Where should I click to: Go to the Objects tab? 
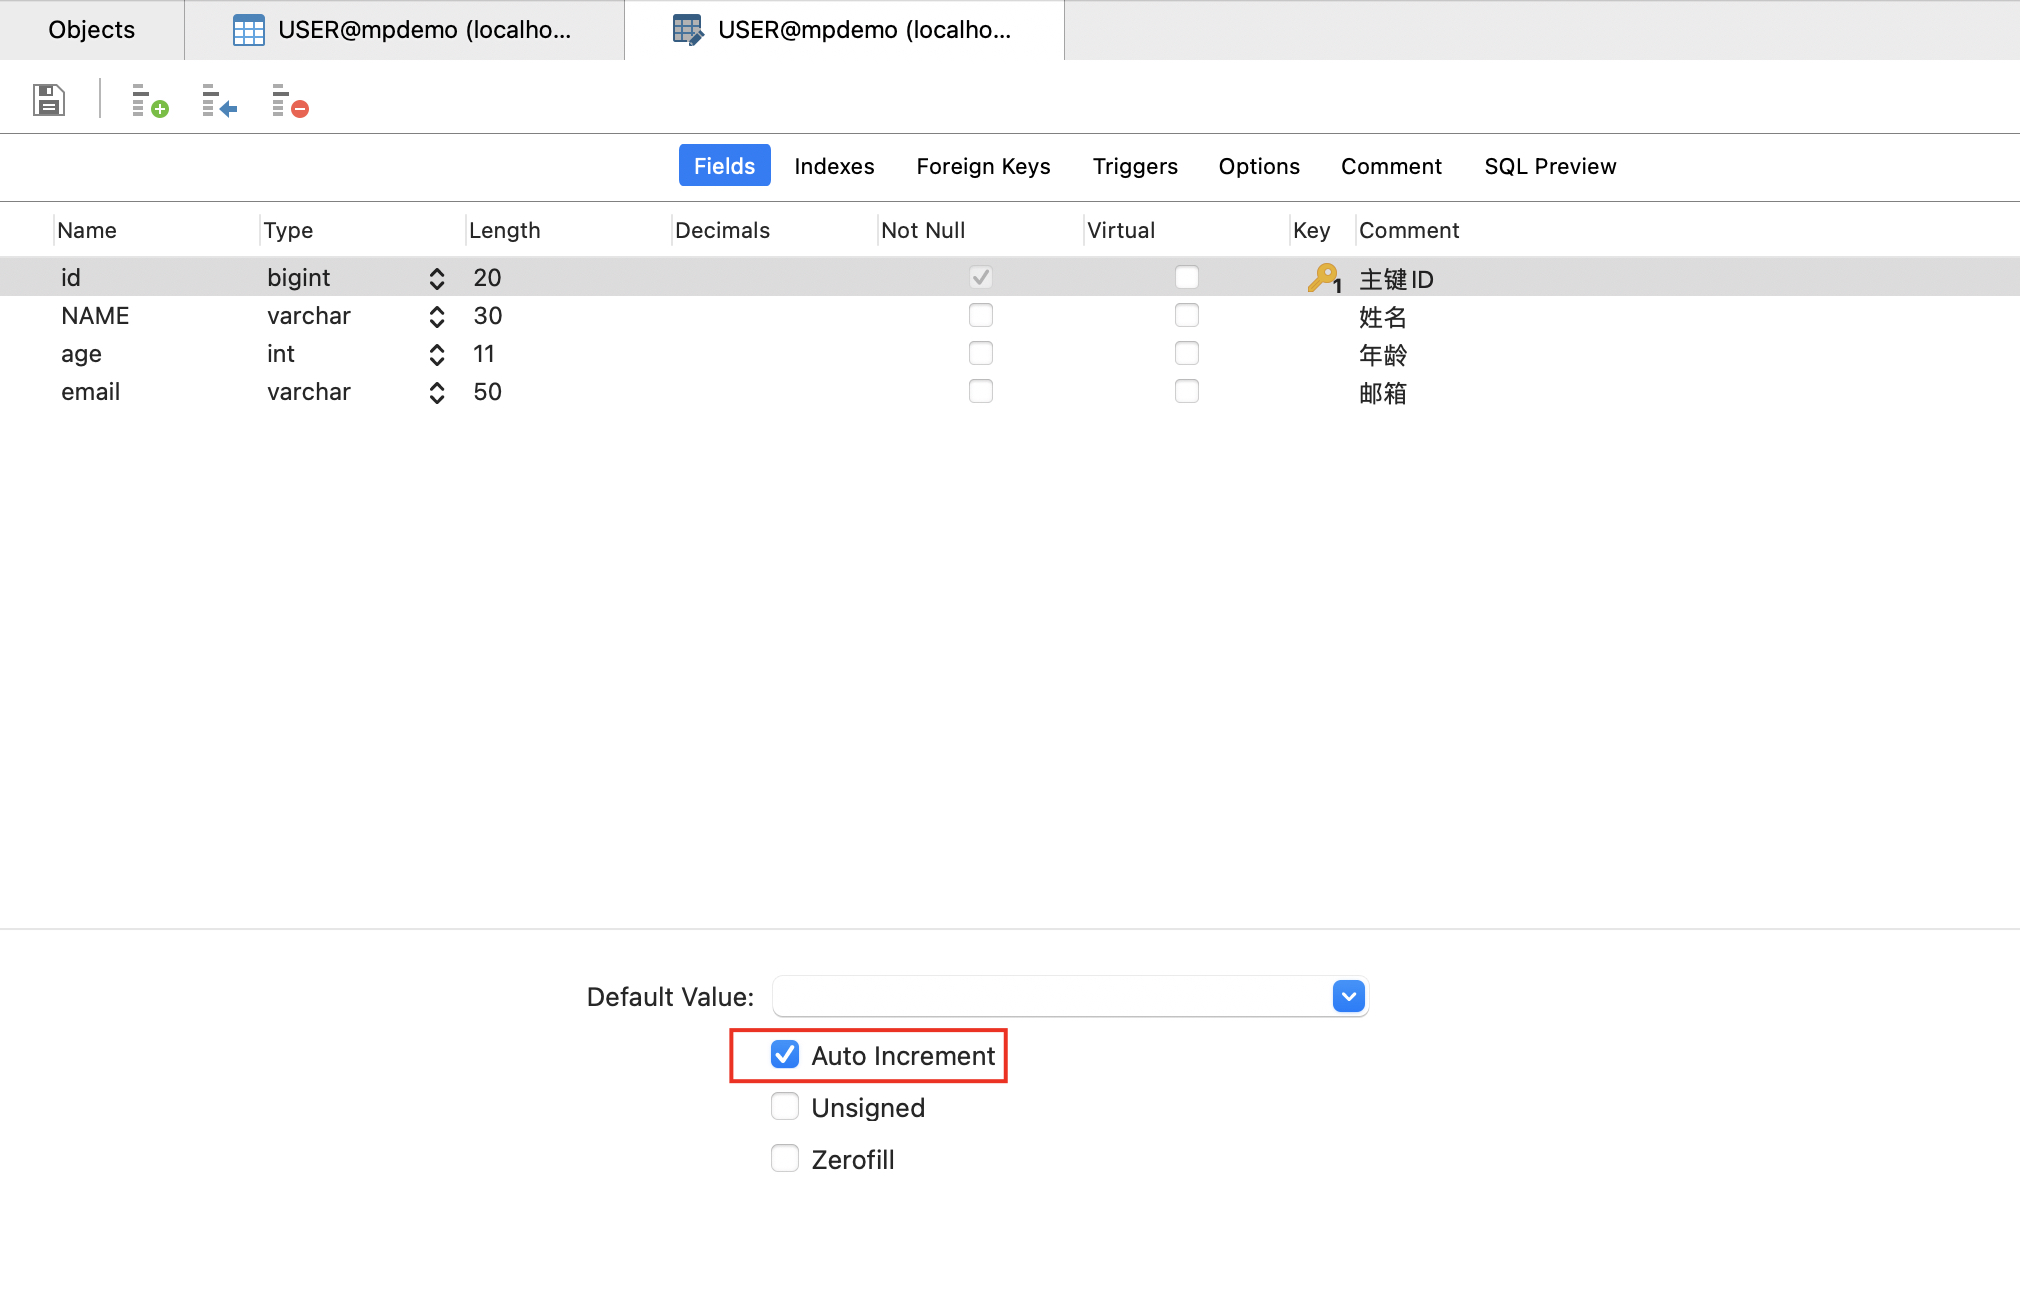coord(91,30)
